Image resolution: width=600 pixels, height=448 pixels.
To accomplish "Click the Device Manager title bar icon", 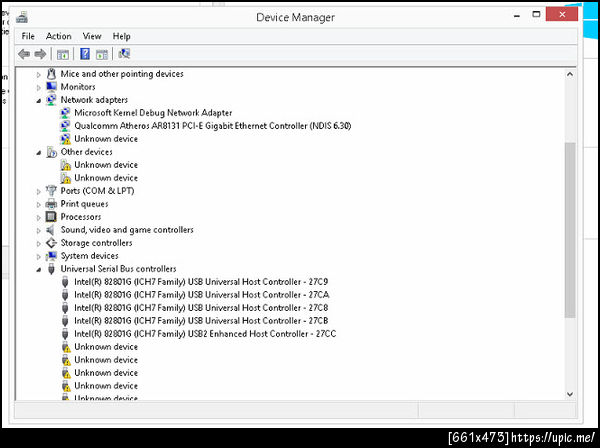I will tap(22, 17).
